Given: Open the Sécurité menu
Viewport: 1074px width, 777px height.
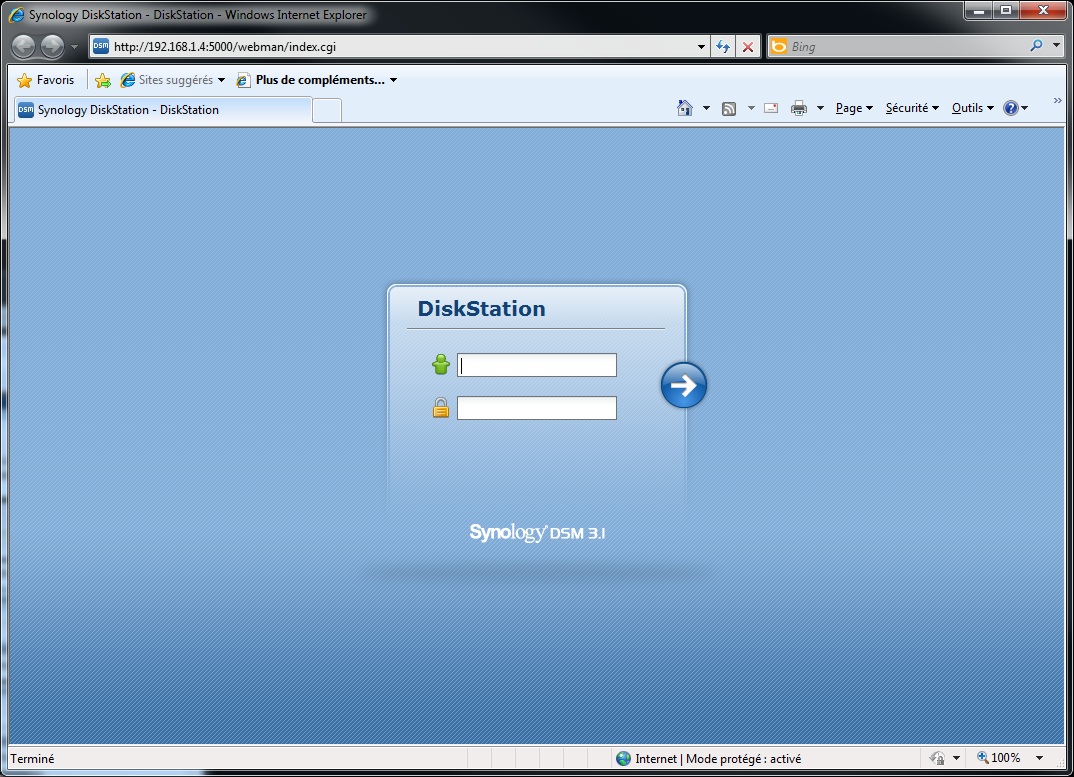Looking at the screenshot, I should coord(912,108).
